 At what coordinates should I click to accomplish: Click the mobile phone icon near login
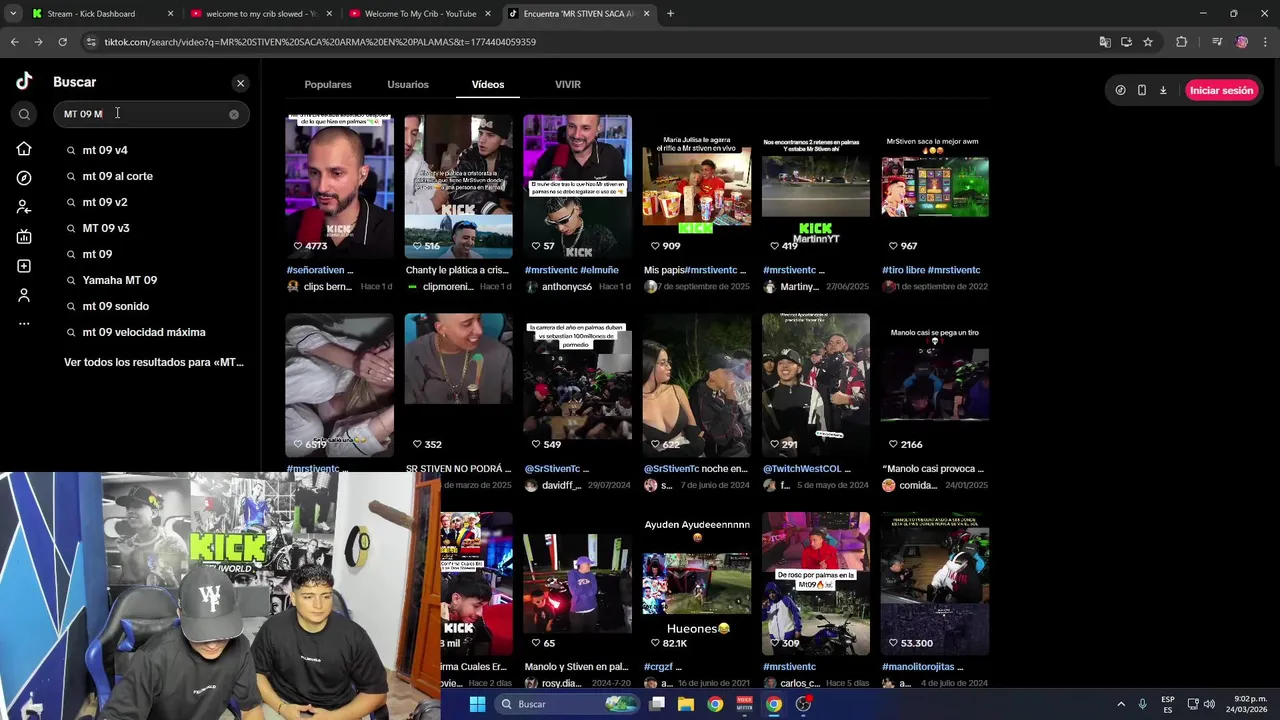(1142, 90)
